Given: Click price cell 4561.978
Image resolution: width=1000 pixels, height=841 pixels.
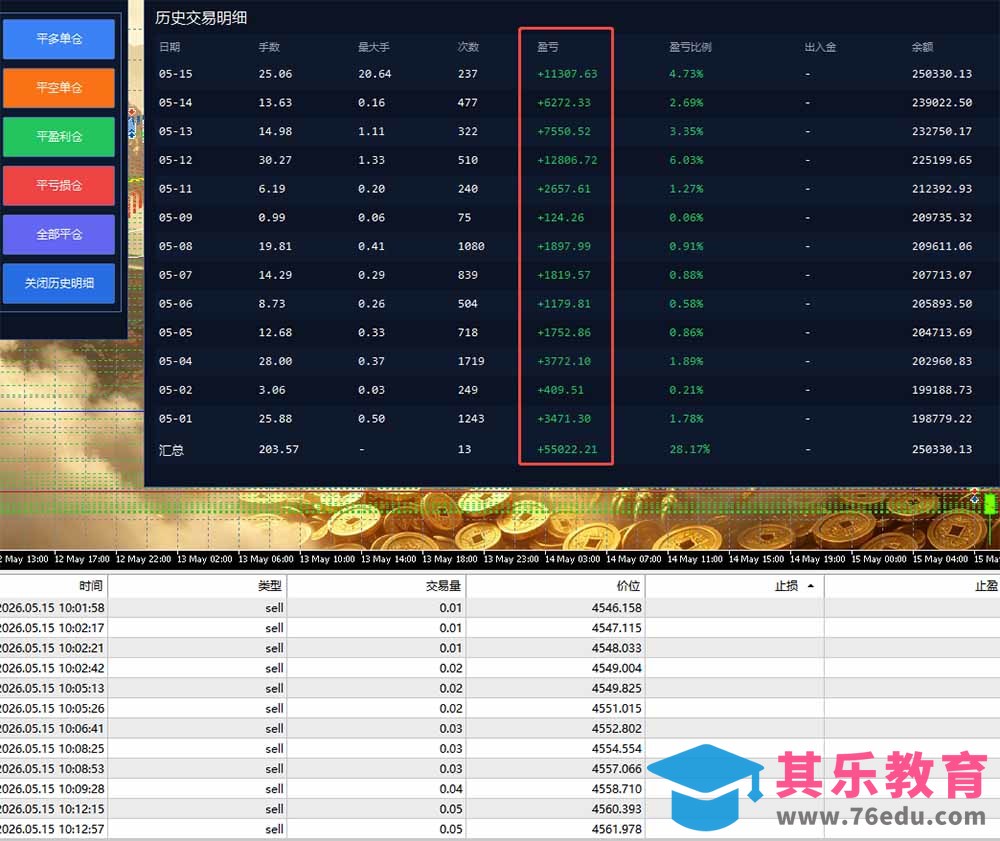Looking at the screenshot, I should tap(616, 829).
